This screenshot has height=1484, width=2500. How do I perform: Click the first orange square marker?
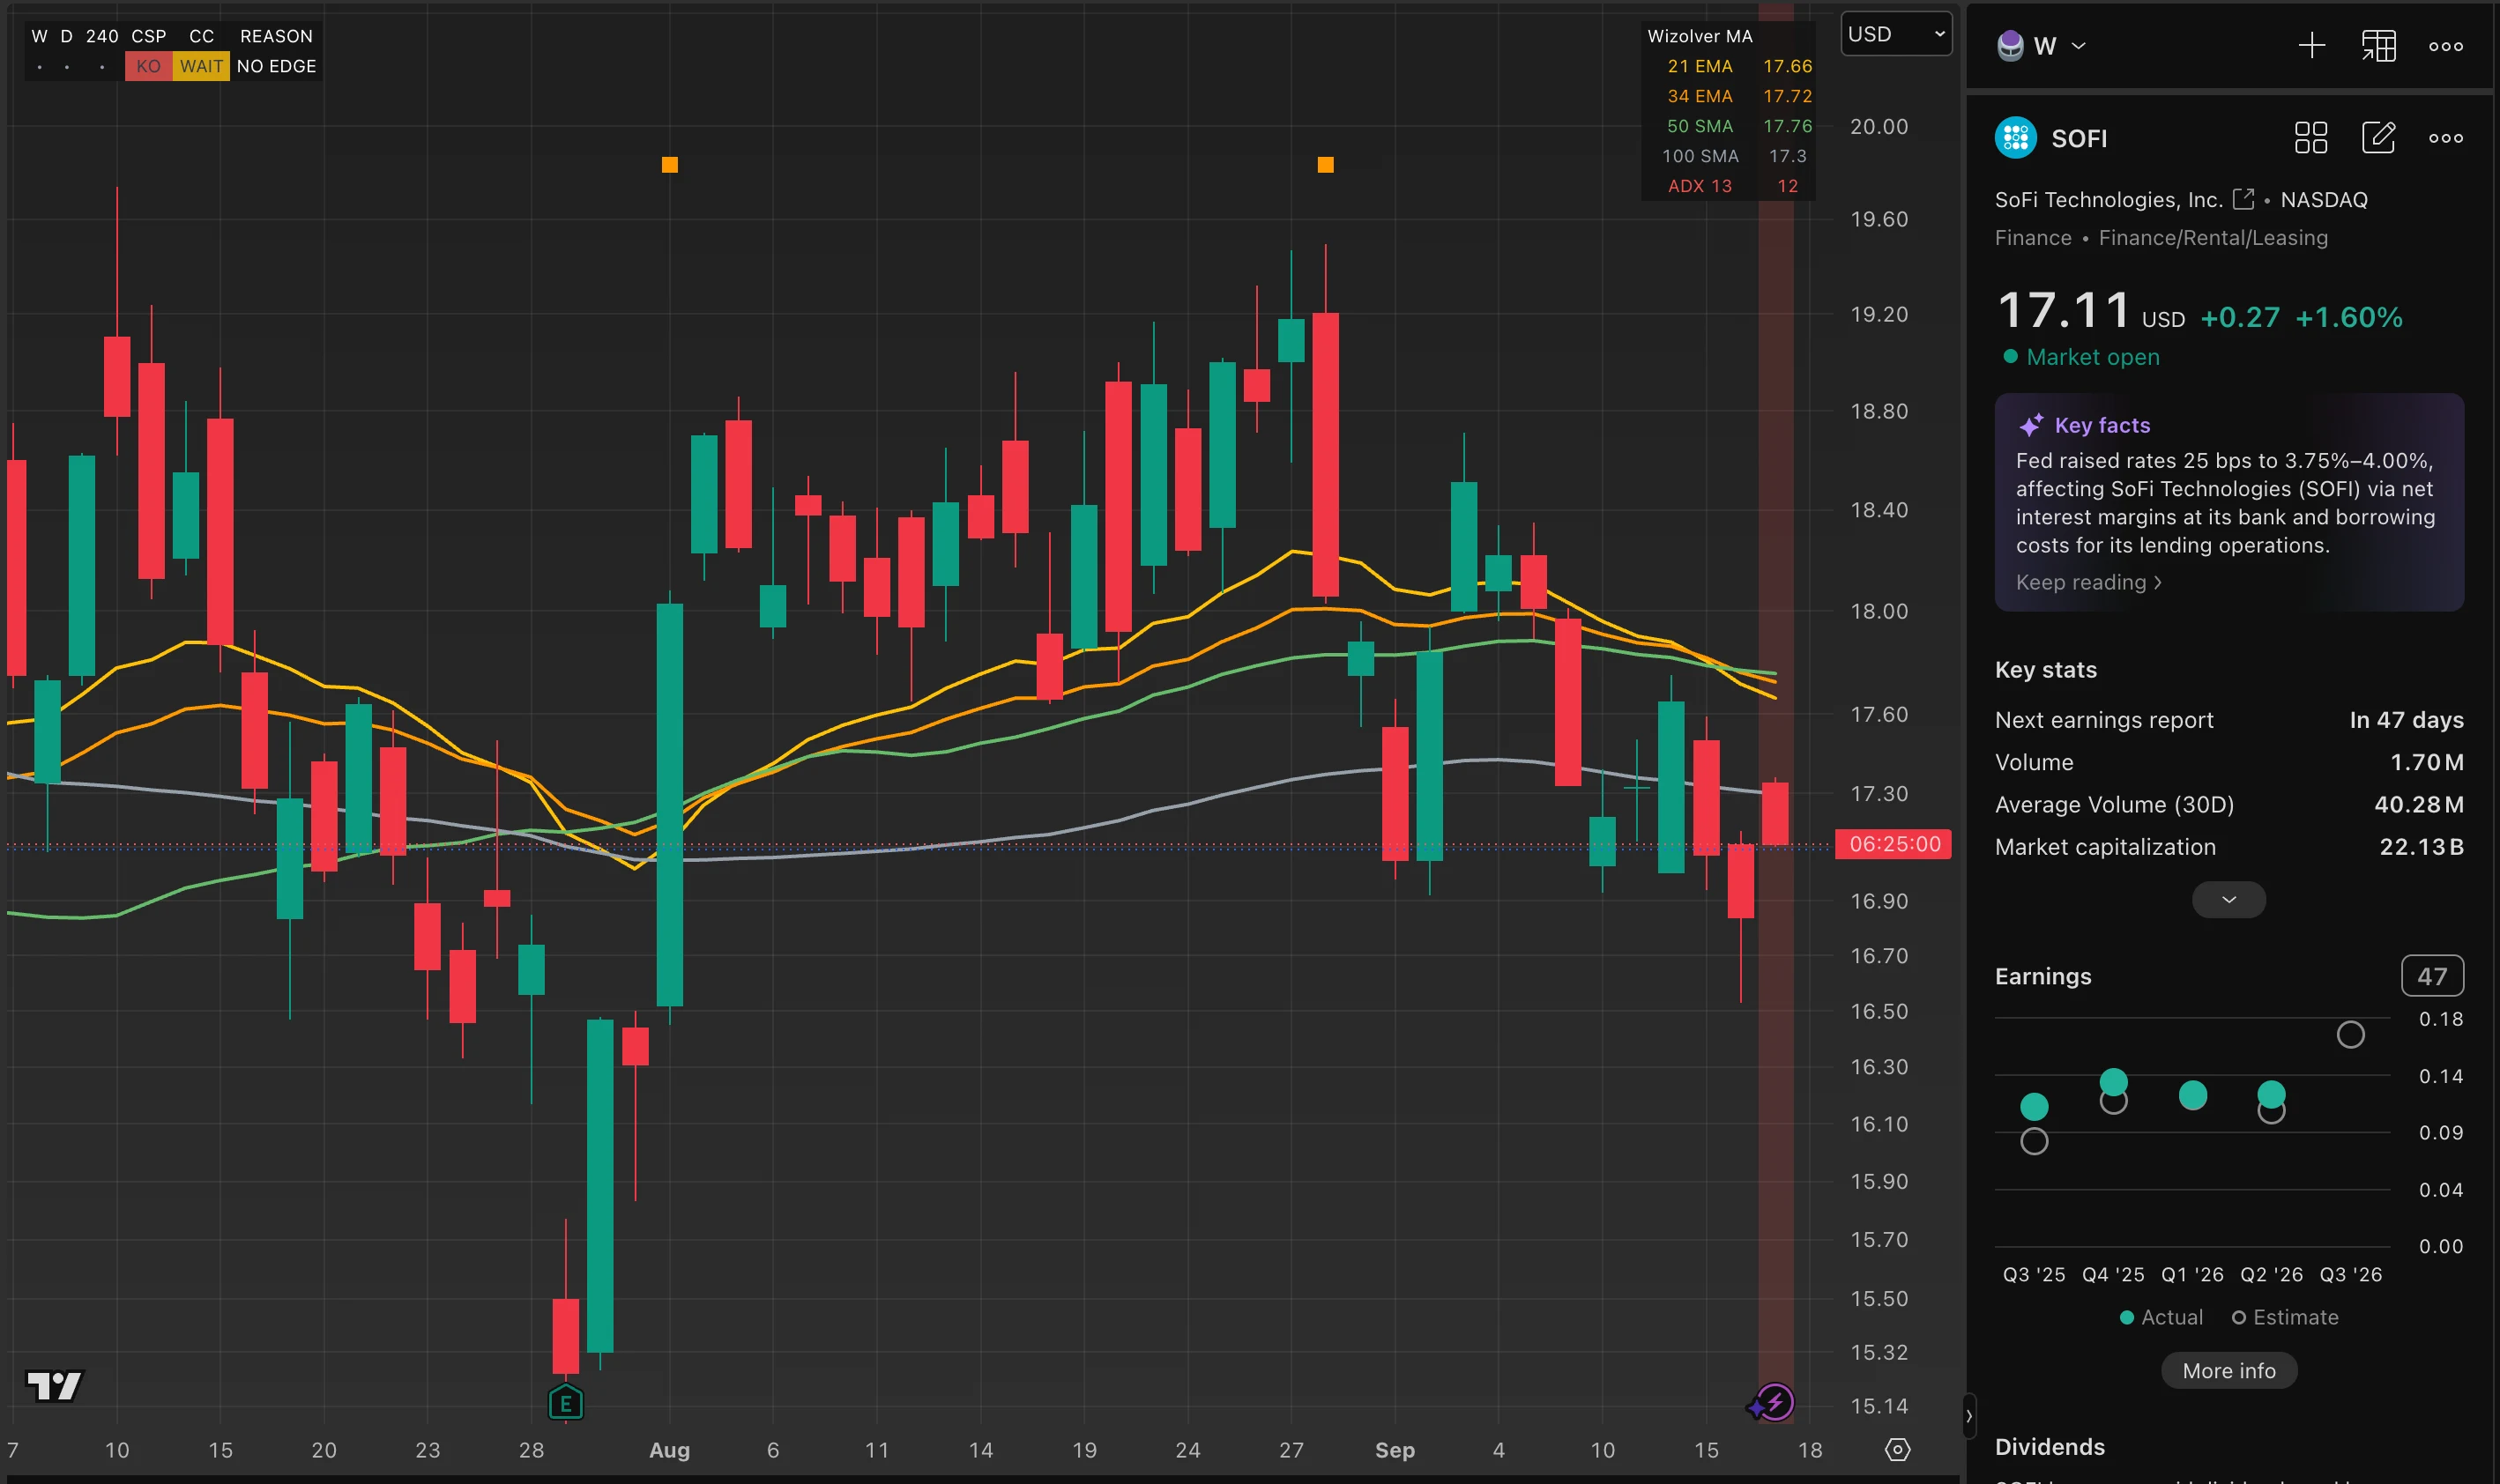point(670,164)
